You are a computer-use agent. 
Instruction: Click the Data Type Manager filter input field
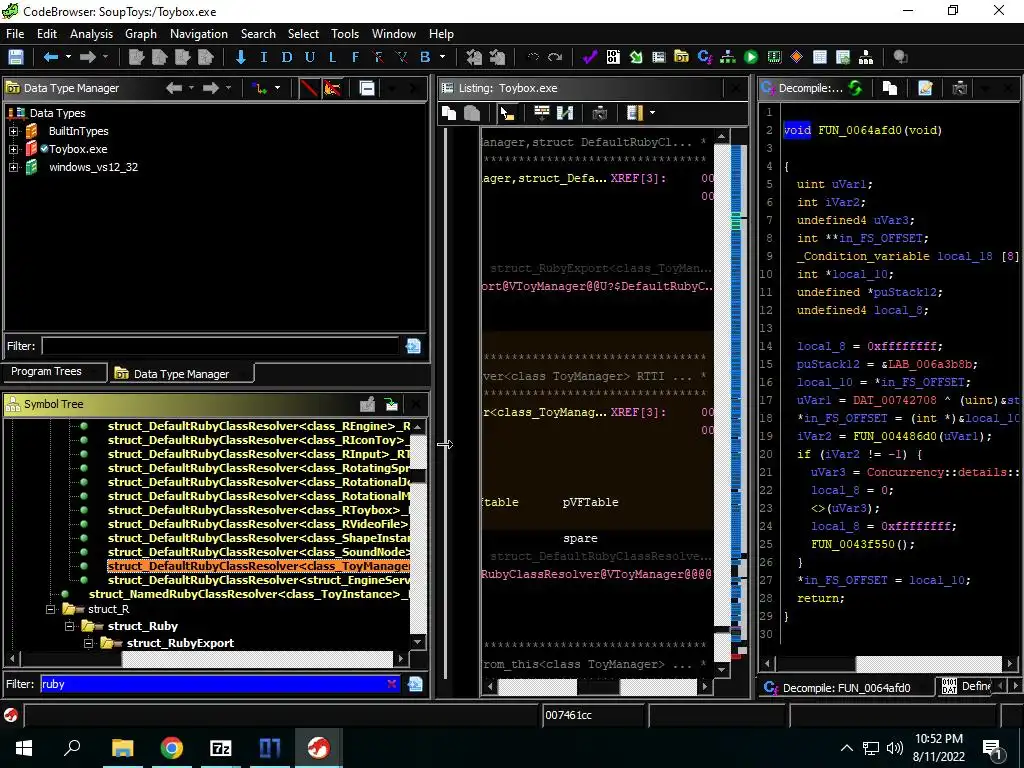point(221,346)
